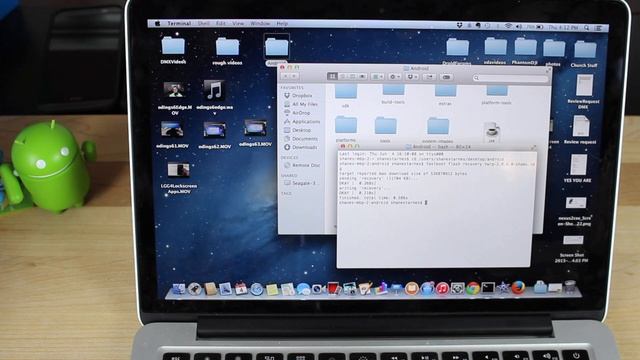Select Desktop in Finder sidebar

[x=298, y=130]
